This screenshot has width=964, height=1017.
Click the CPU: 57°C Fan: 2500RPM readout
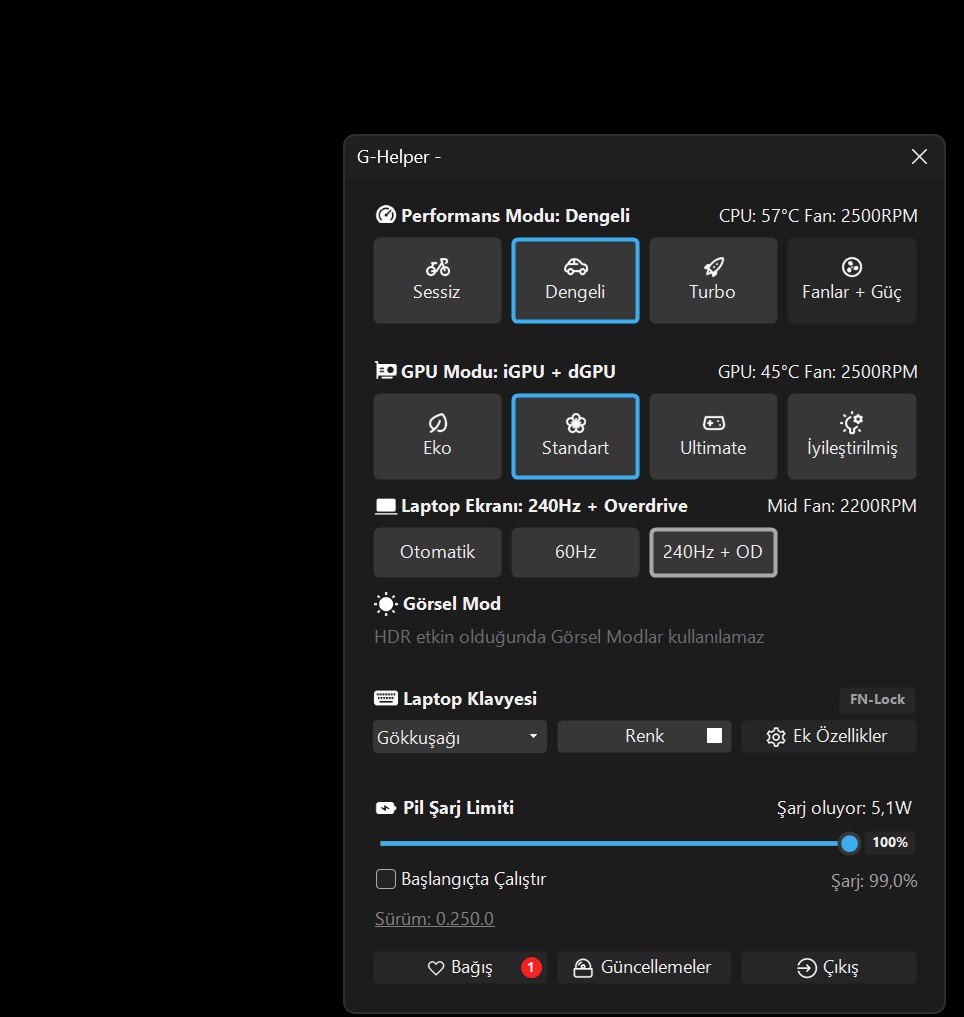818,215
